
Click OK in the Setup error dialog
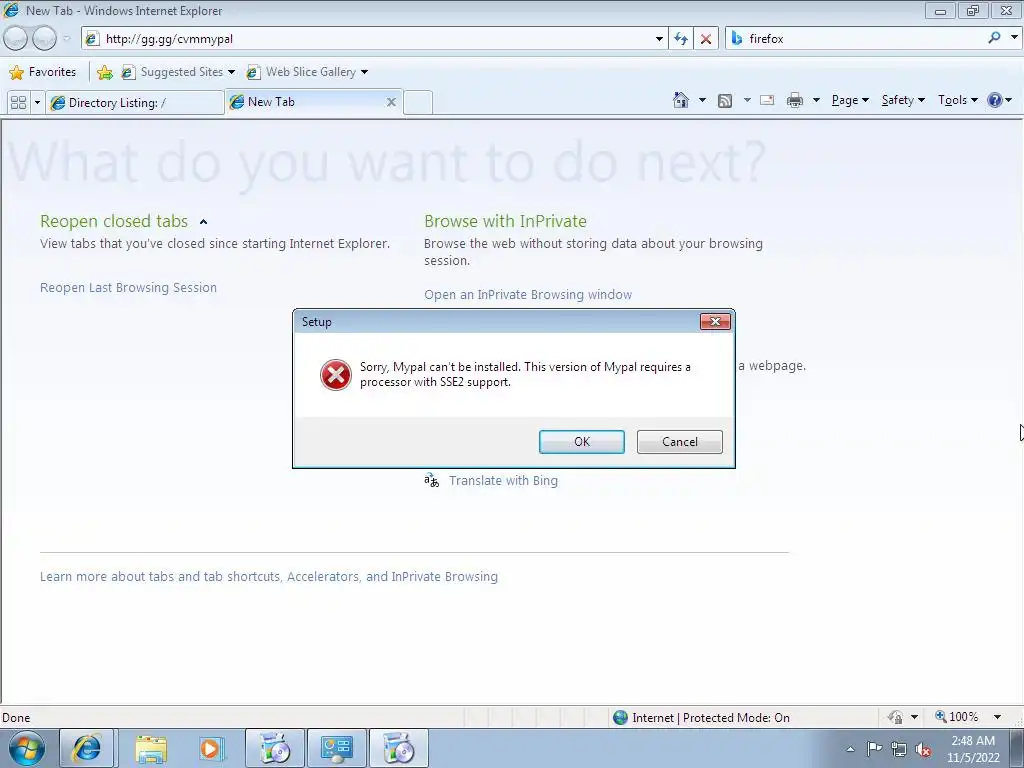(x=581, y=441)
